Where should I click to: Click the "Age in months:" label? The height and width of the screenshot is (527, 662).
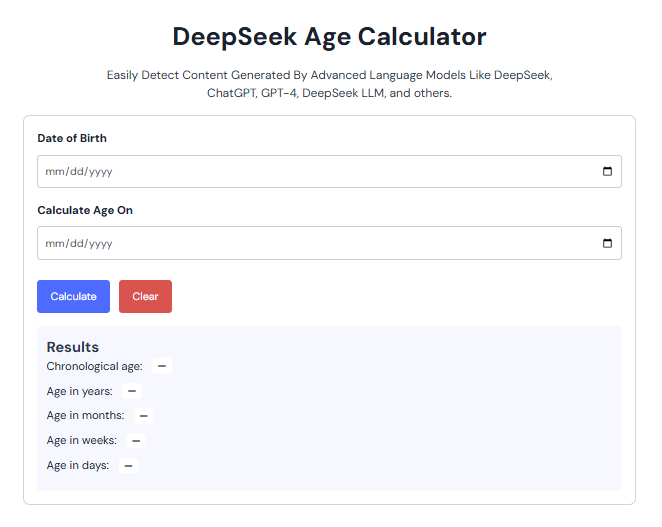pos(85,416)
